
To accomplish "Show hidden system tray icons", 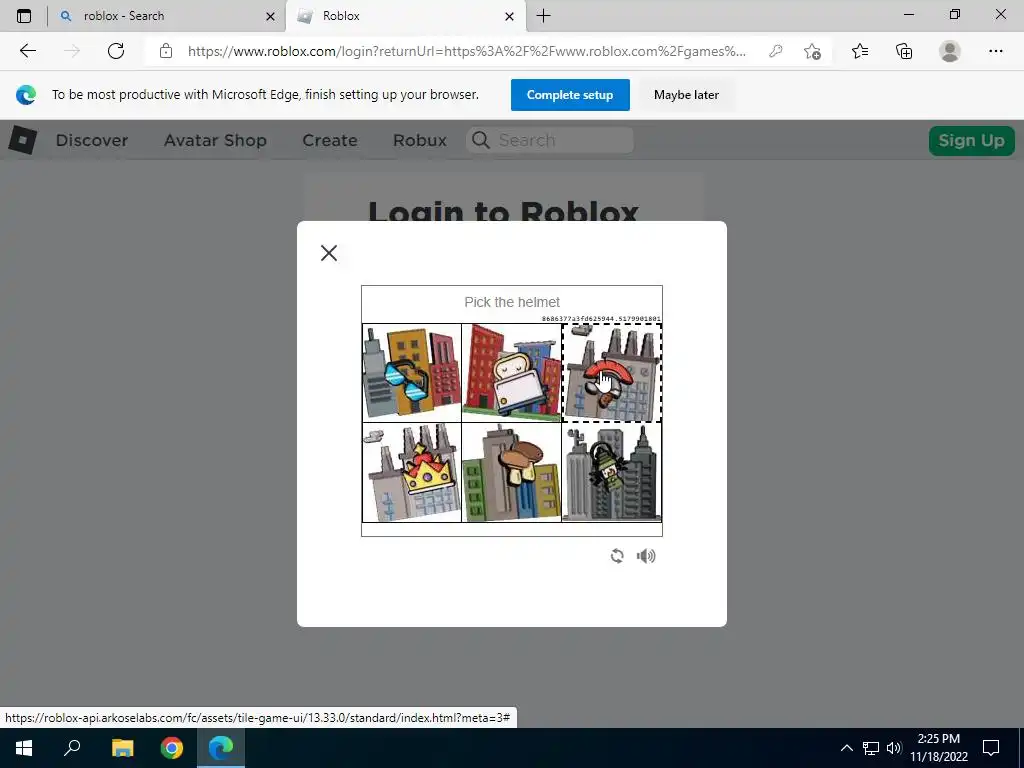I will (846, 748).
